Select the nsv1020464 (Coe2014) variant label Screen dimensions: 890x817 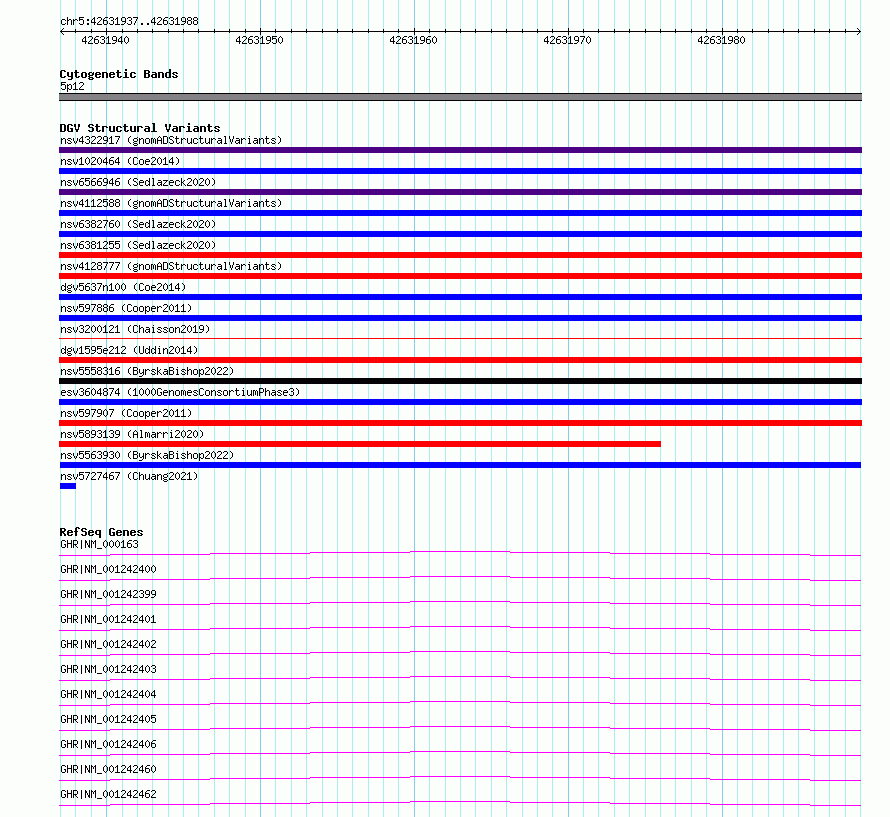[120, 161]
